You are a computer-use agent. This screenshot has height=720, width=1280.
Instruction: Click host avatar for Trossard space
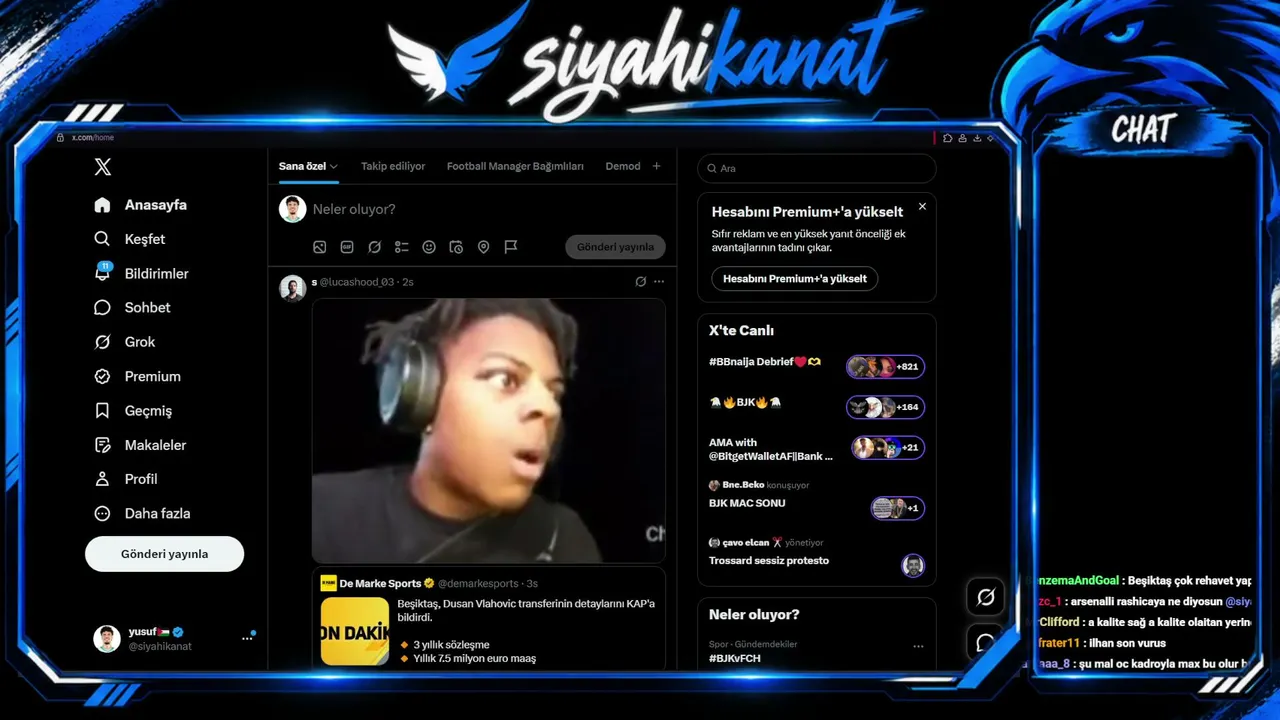(x=913, y=565)
